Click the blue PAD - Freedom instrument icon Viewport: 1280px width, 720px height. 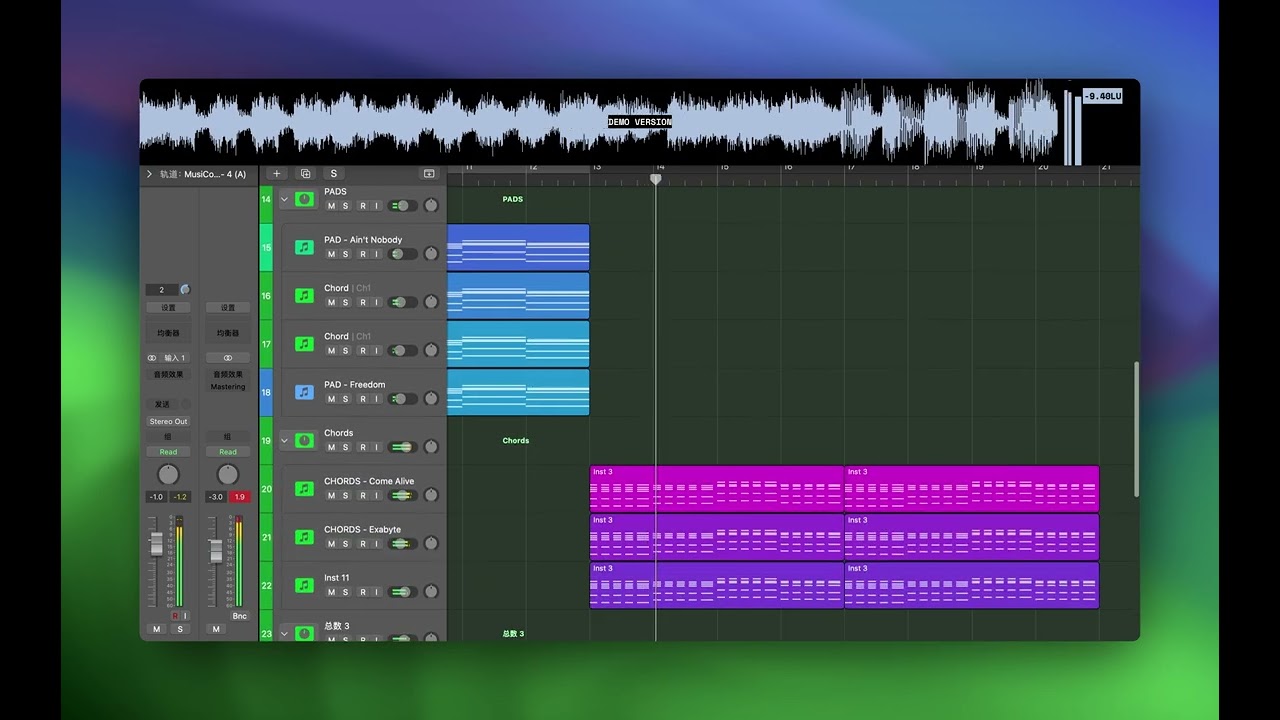coord(304,392)
